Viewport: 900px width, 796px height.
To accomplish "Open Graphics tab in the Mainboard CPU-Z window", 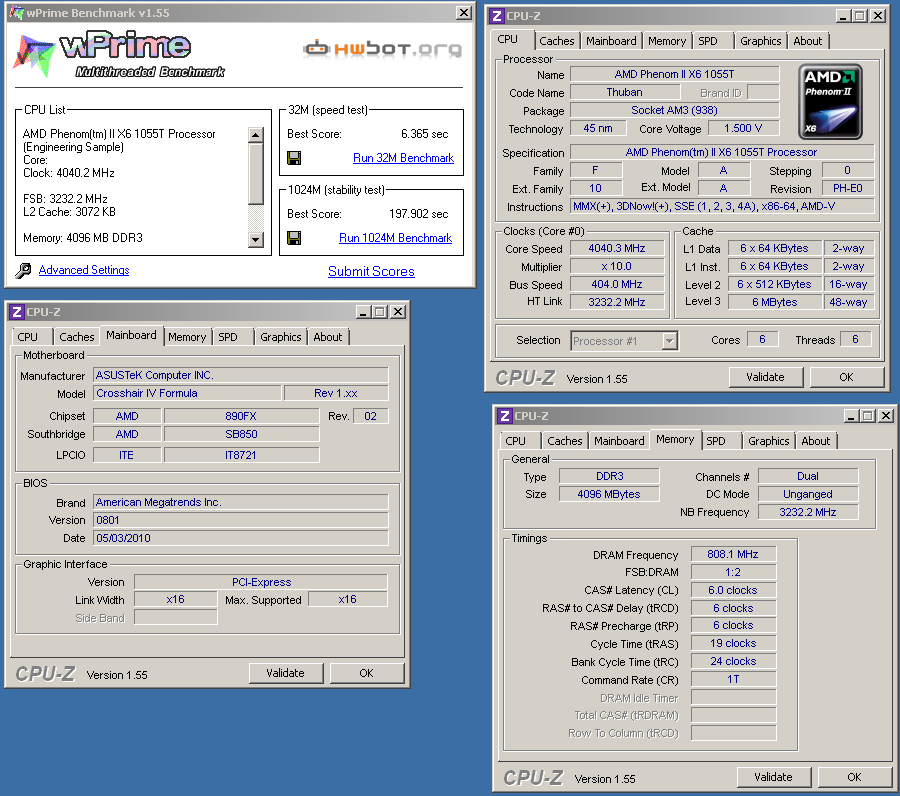I will 280,337.
